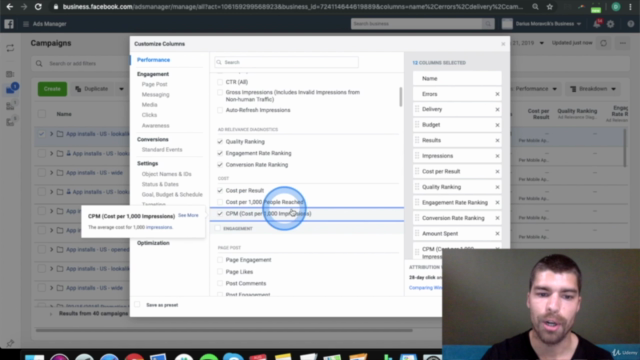Check the Post Comments checkbox
The image size is (640, 360).
point(220,283)
